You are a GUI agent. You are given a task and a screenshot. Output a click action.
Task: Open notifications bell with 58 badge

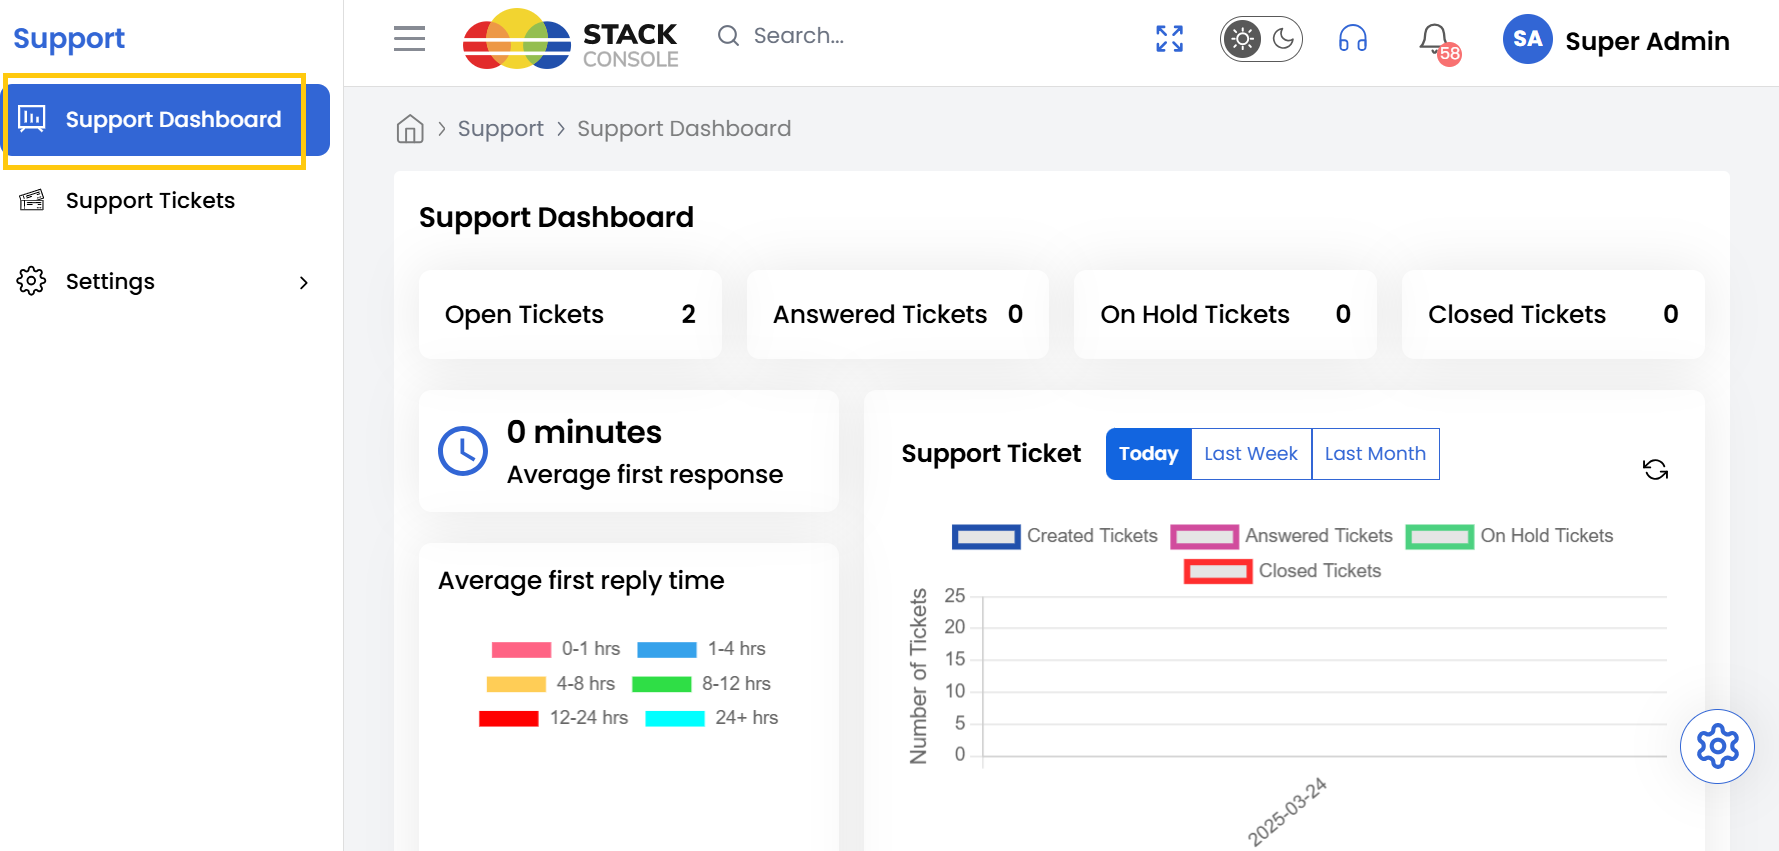[x=1436, y=40]
